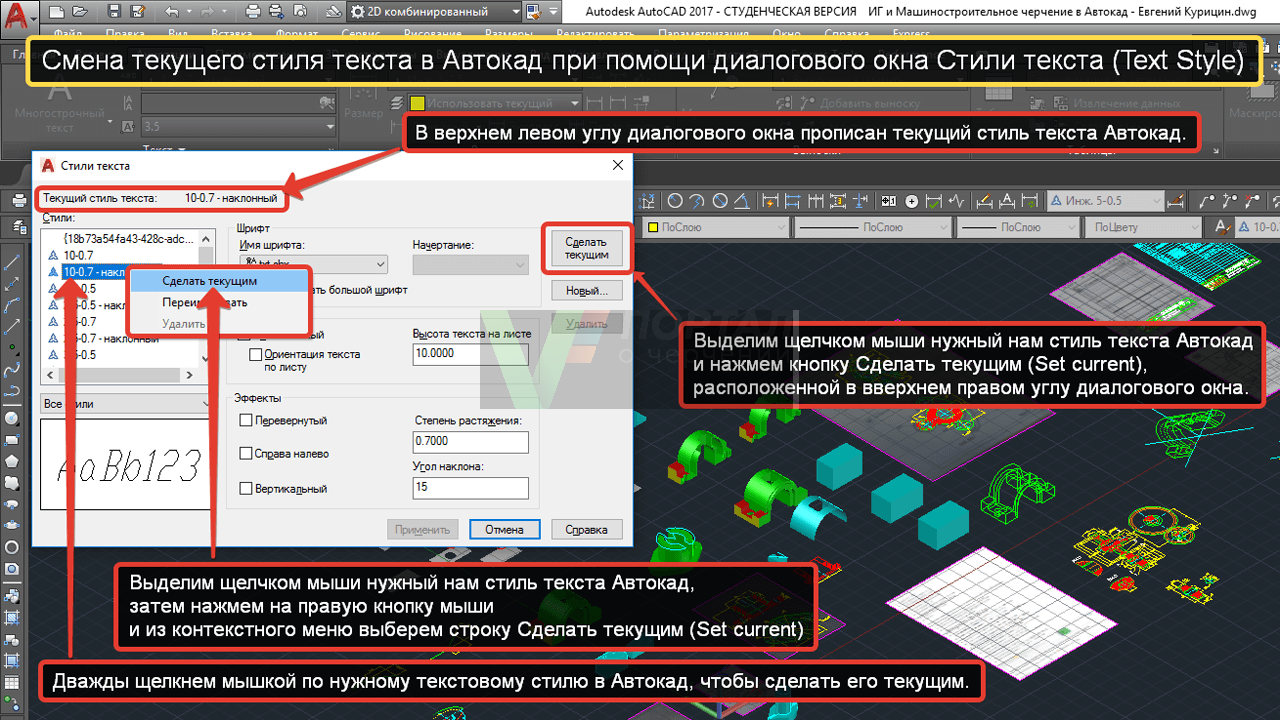Screen dimensions: 1280x720
Task: Open the Имя шрифта font name dropdown
Action: click(x=313, y=264)
